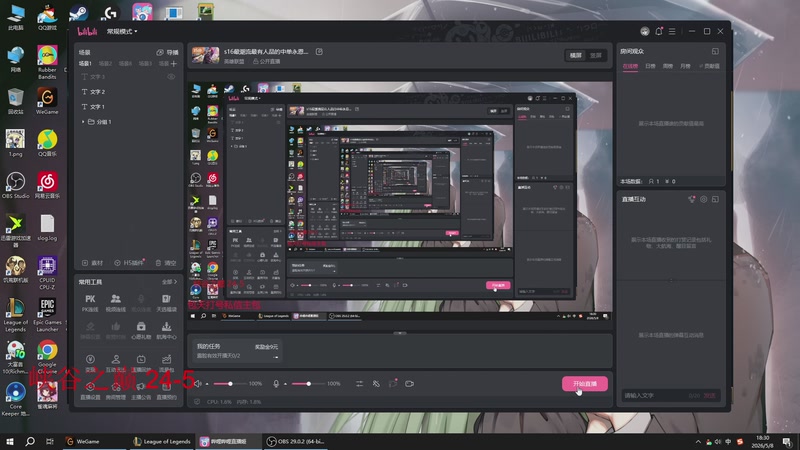Pop out the 房间观众 panel
This screenshot has width=800, height=450.
(715, 52)
